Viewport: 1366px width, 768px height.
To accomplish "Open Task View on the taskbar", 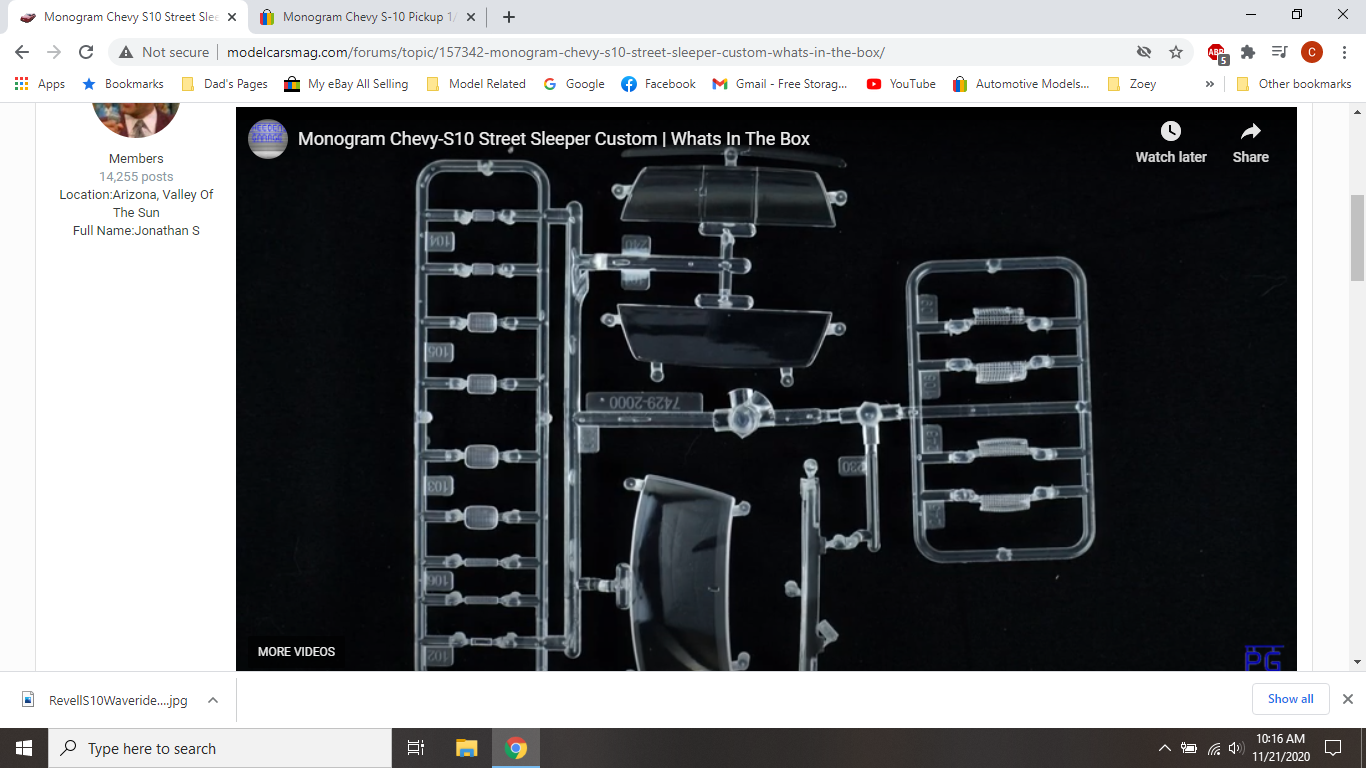I will point(416,748).
